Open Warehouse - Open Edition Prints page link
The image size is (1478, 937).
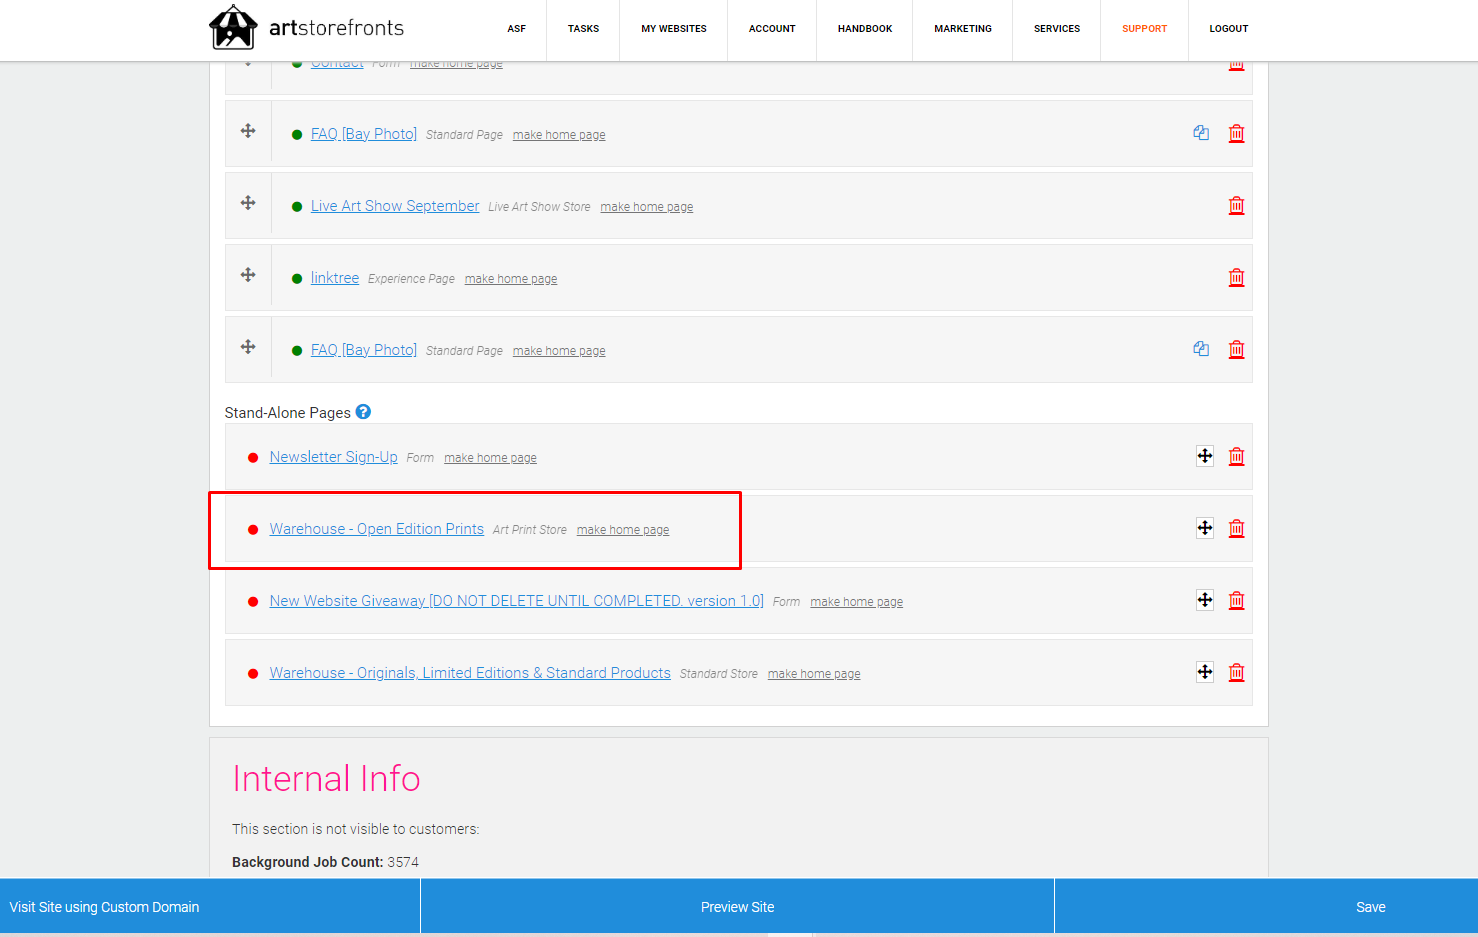coord(376,529)
